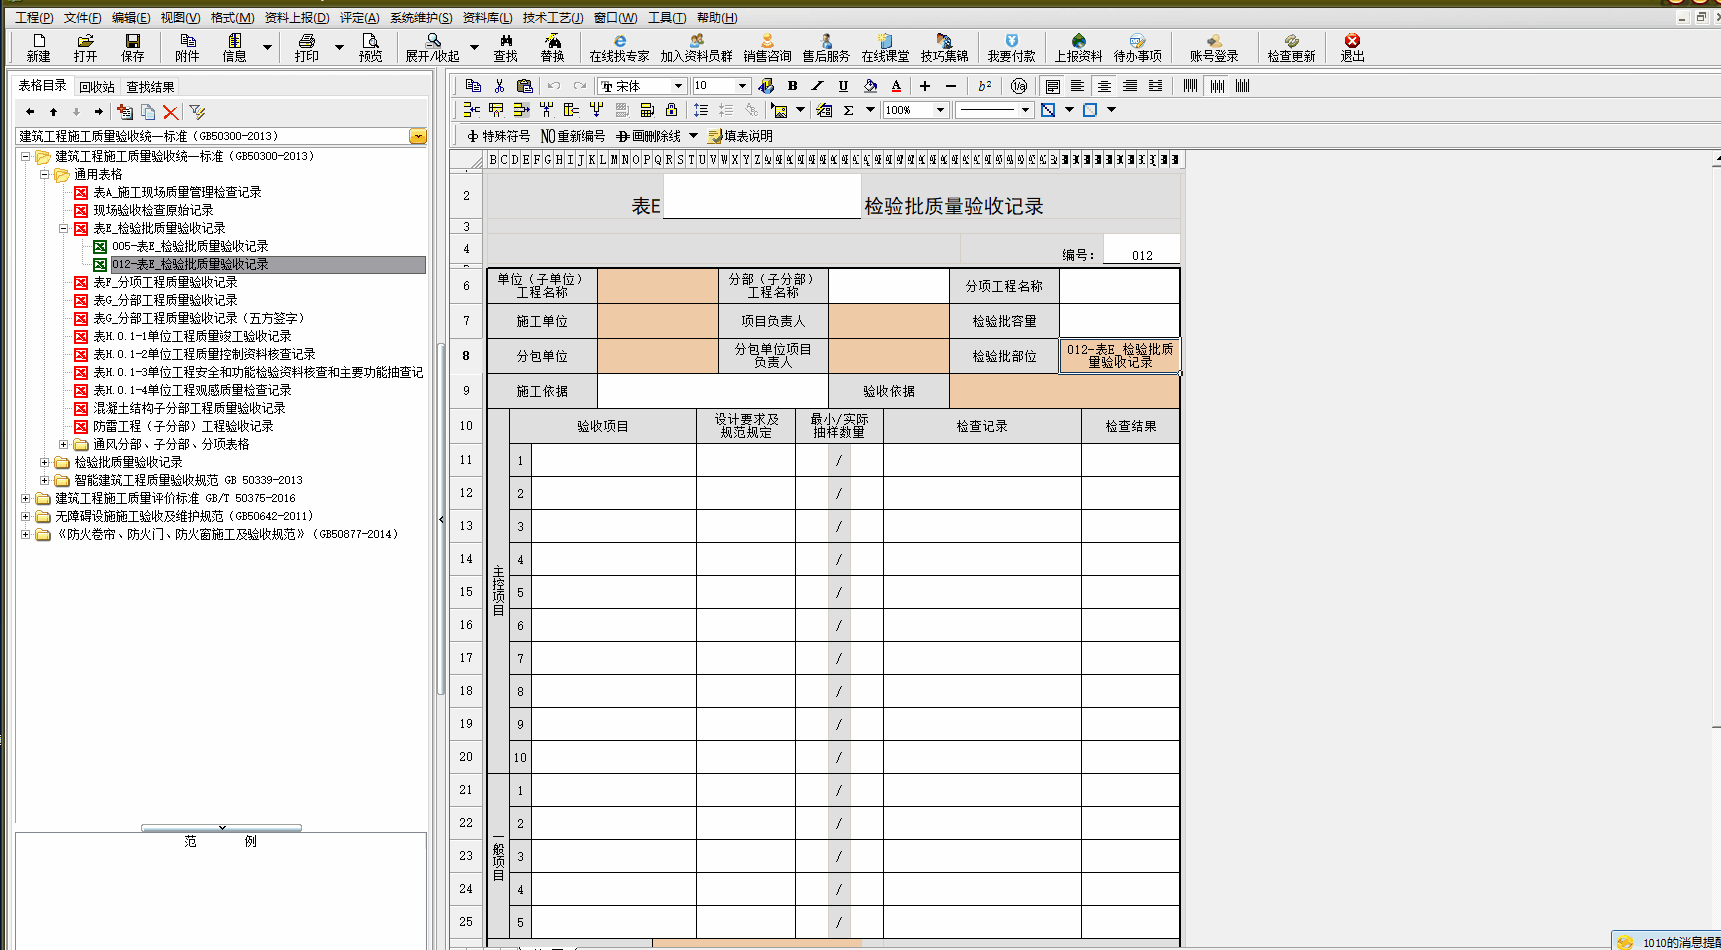Expand the 检验批质量验收记录 tree folder

[44, 462]
